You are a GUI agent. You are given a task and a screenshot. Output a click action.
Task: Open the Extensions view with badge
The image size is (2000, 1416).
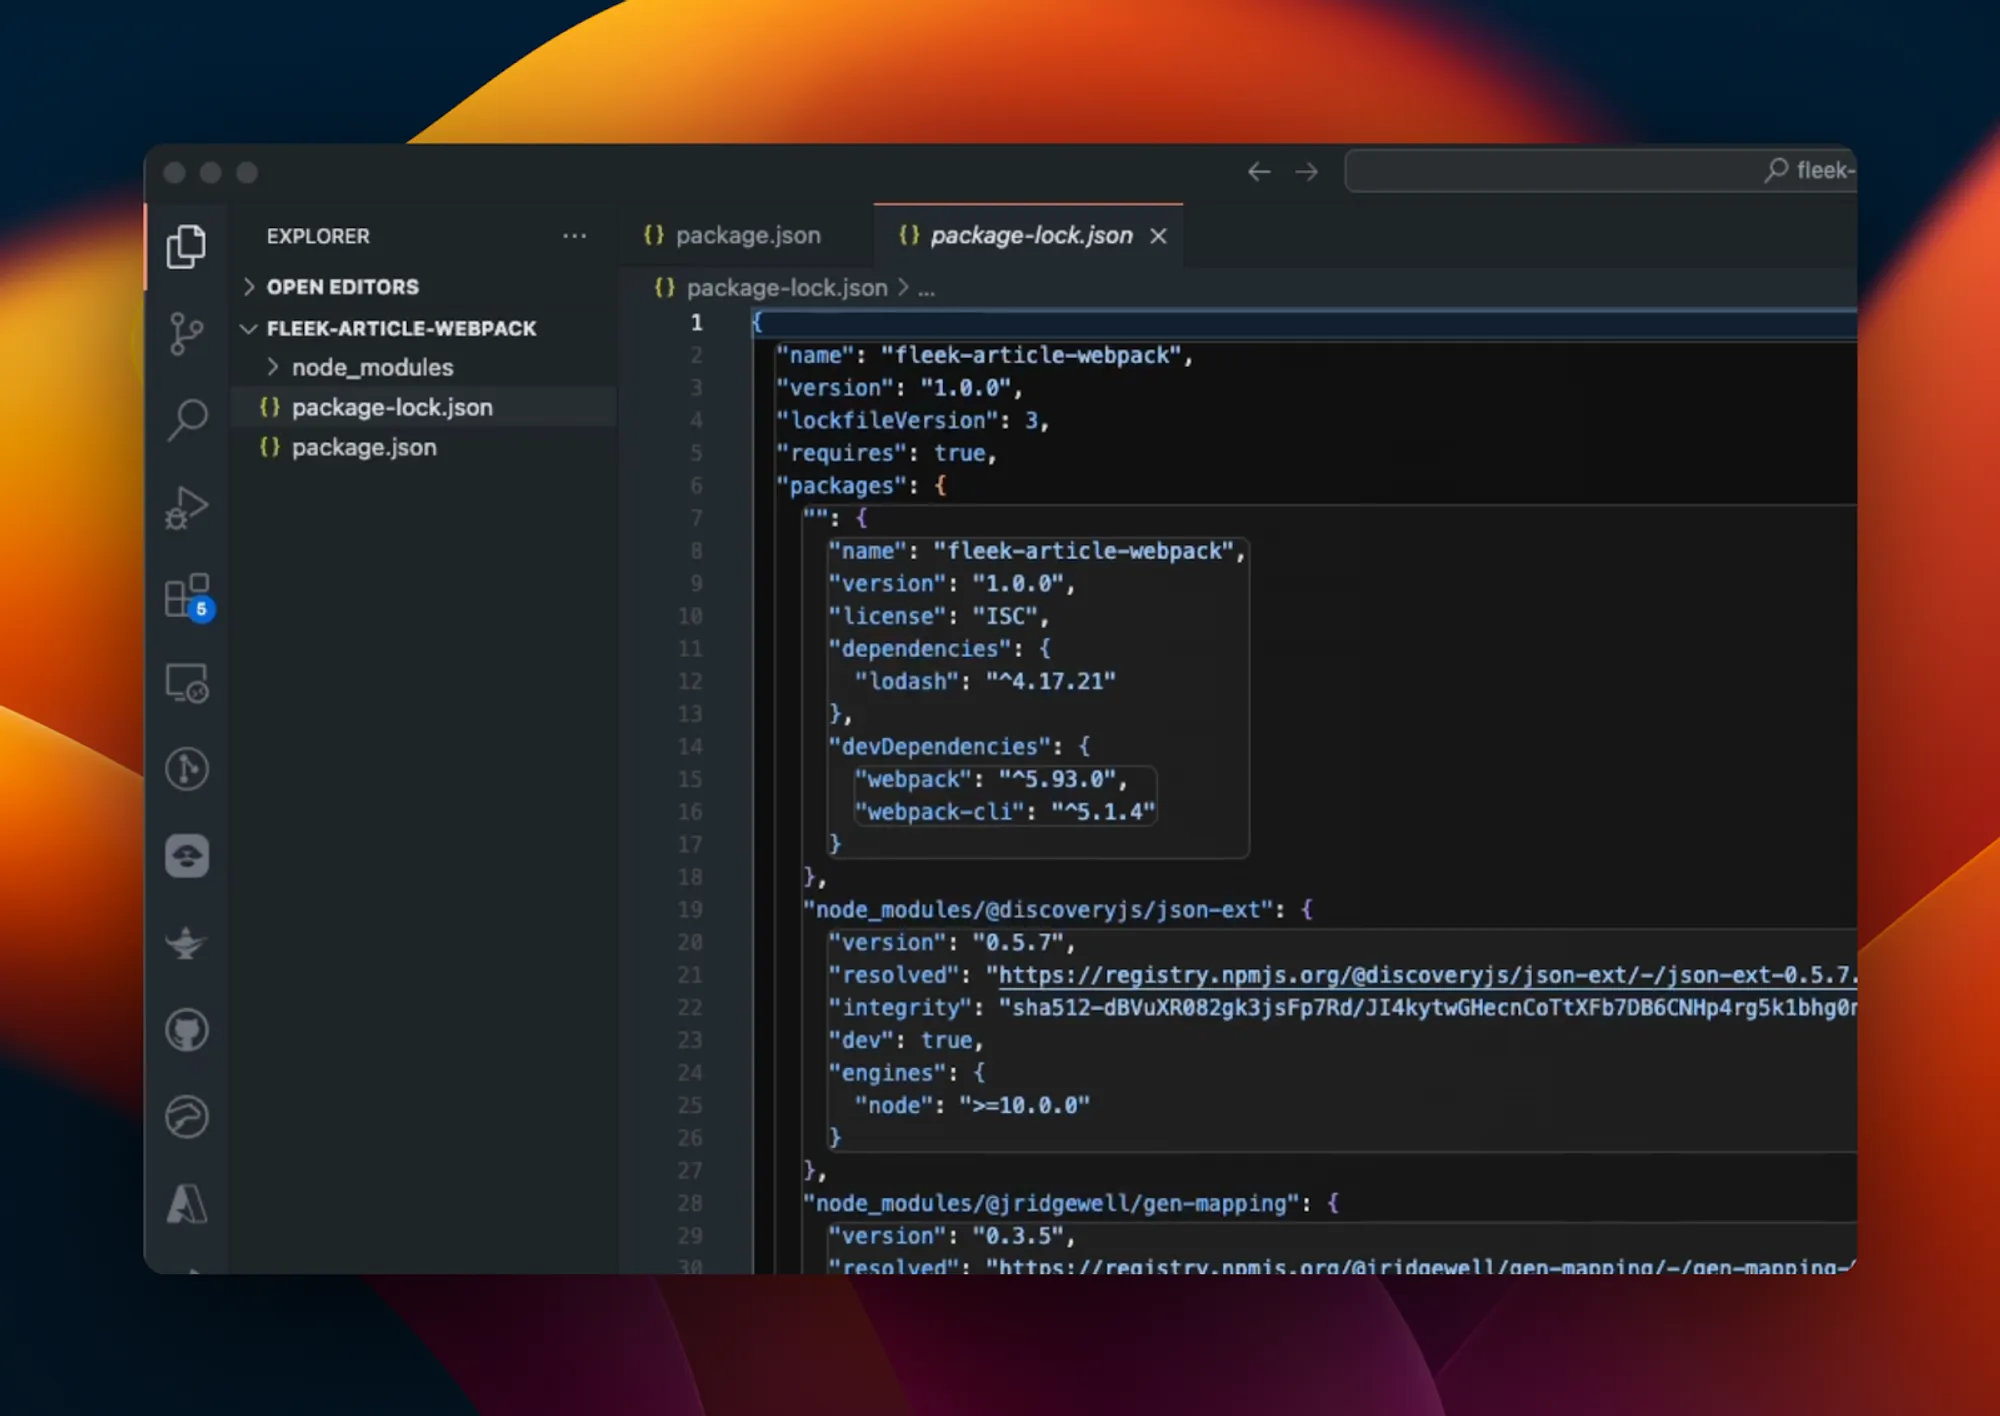tap(187, 596)
